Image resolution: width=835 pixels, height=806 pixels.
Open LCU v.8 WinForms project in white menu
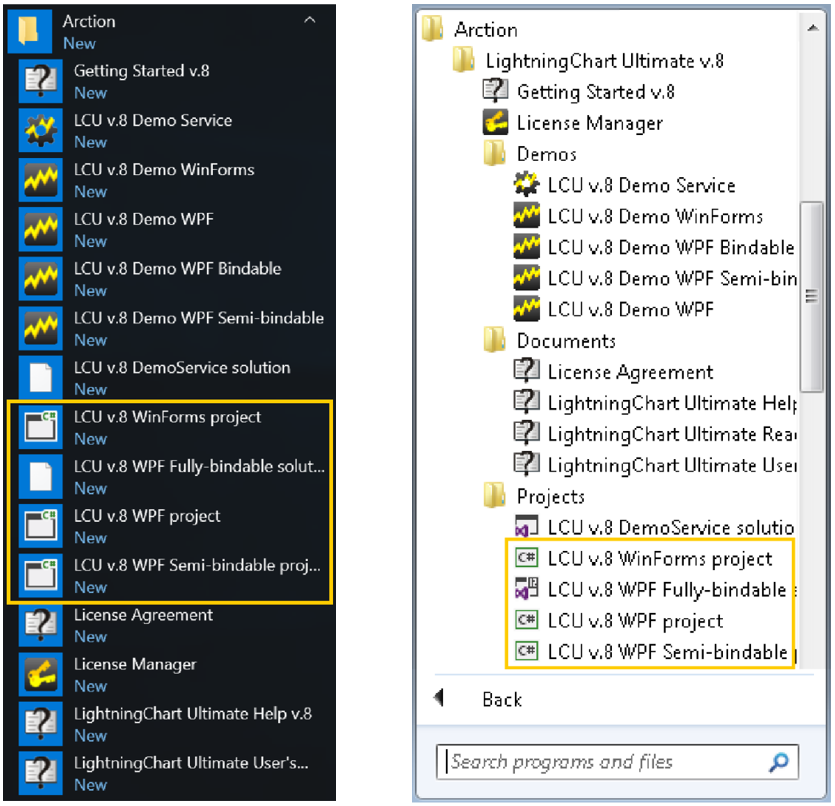(644, 558)
